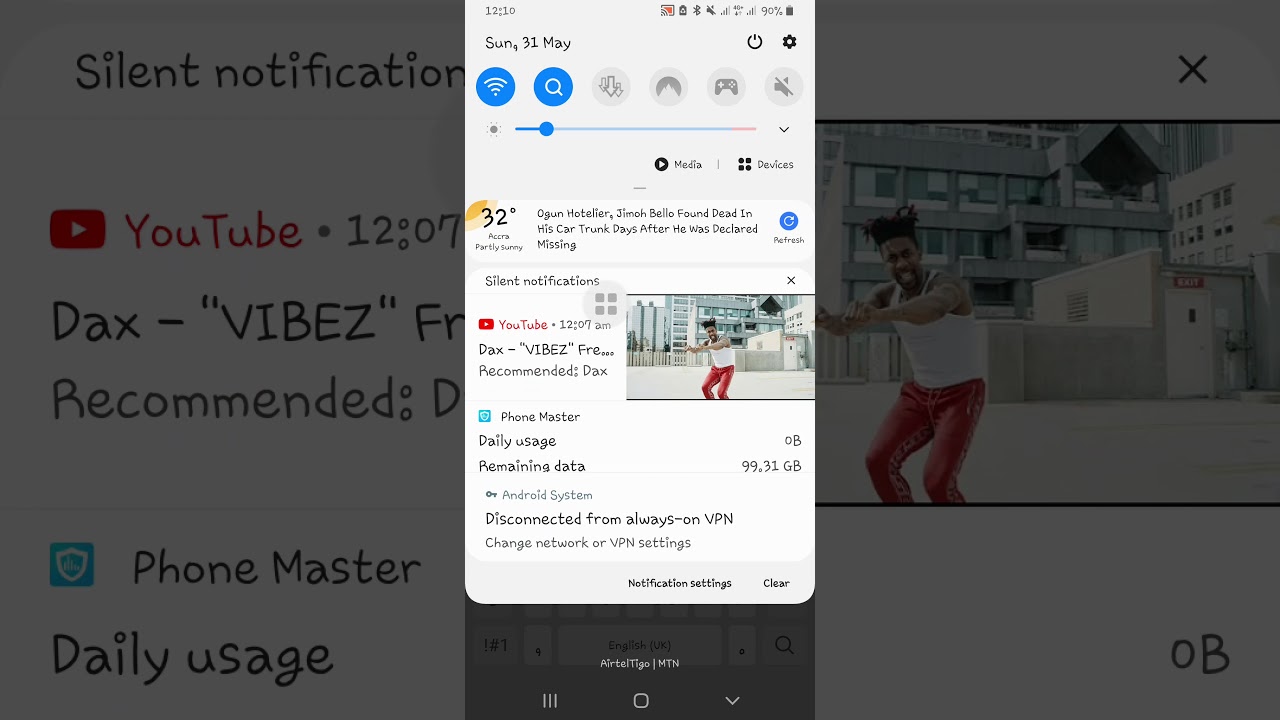Open the Dax VIBEZ video thumbnail
This screenshot has height=720, width=1280.
point(720,347)
